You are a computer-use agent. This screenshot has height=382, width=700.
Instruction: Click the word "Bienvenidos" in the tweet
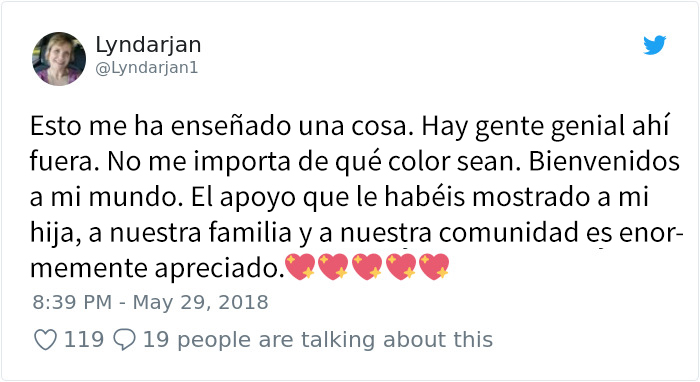click(604, 161)
